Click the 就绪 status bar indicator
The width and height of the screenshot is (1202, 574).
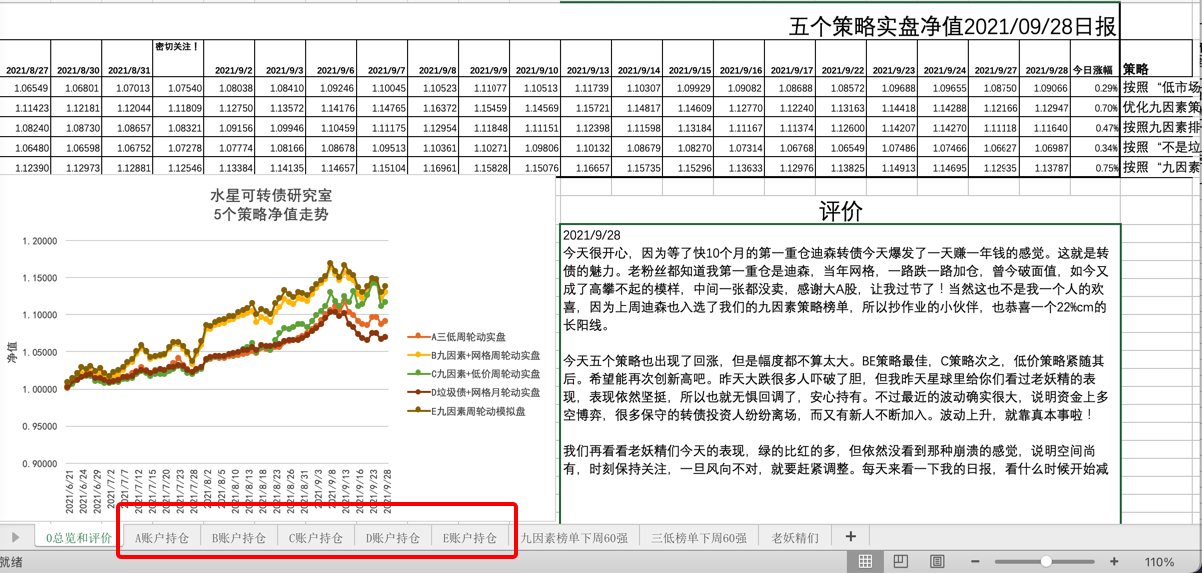click(x=11, y=563)
